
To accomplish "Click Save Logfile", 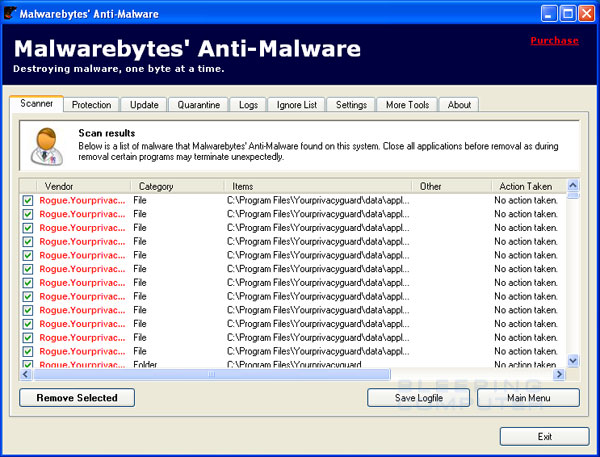I will click(419, 398).
